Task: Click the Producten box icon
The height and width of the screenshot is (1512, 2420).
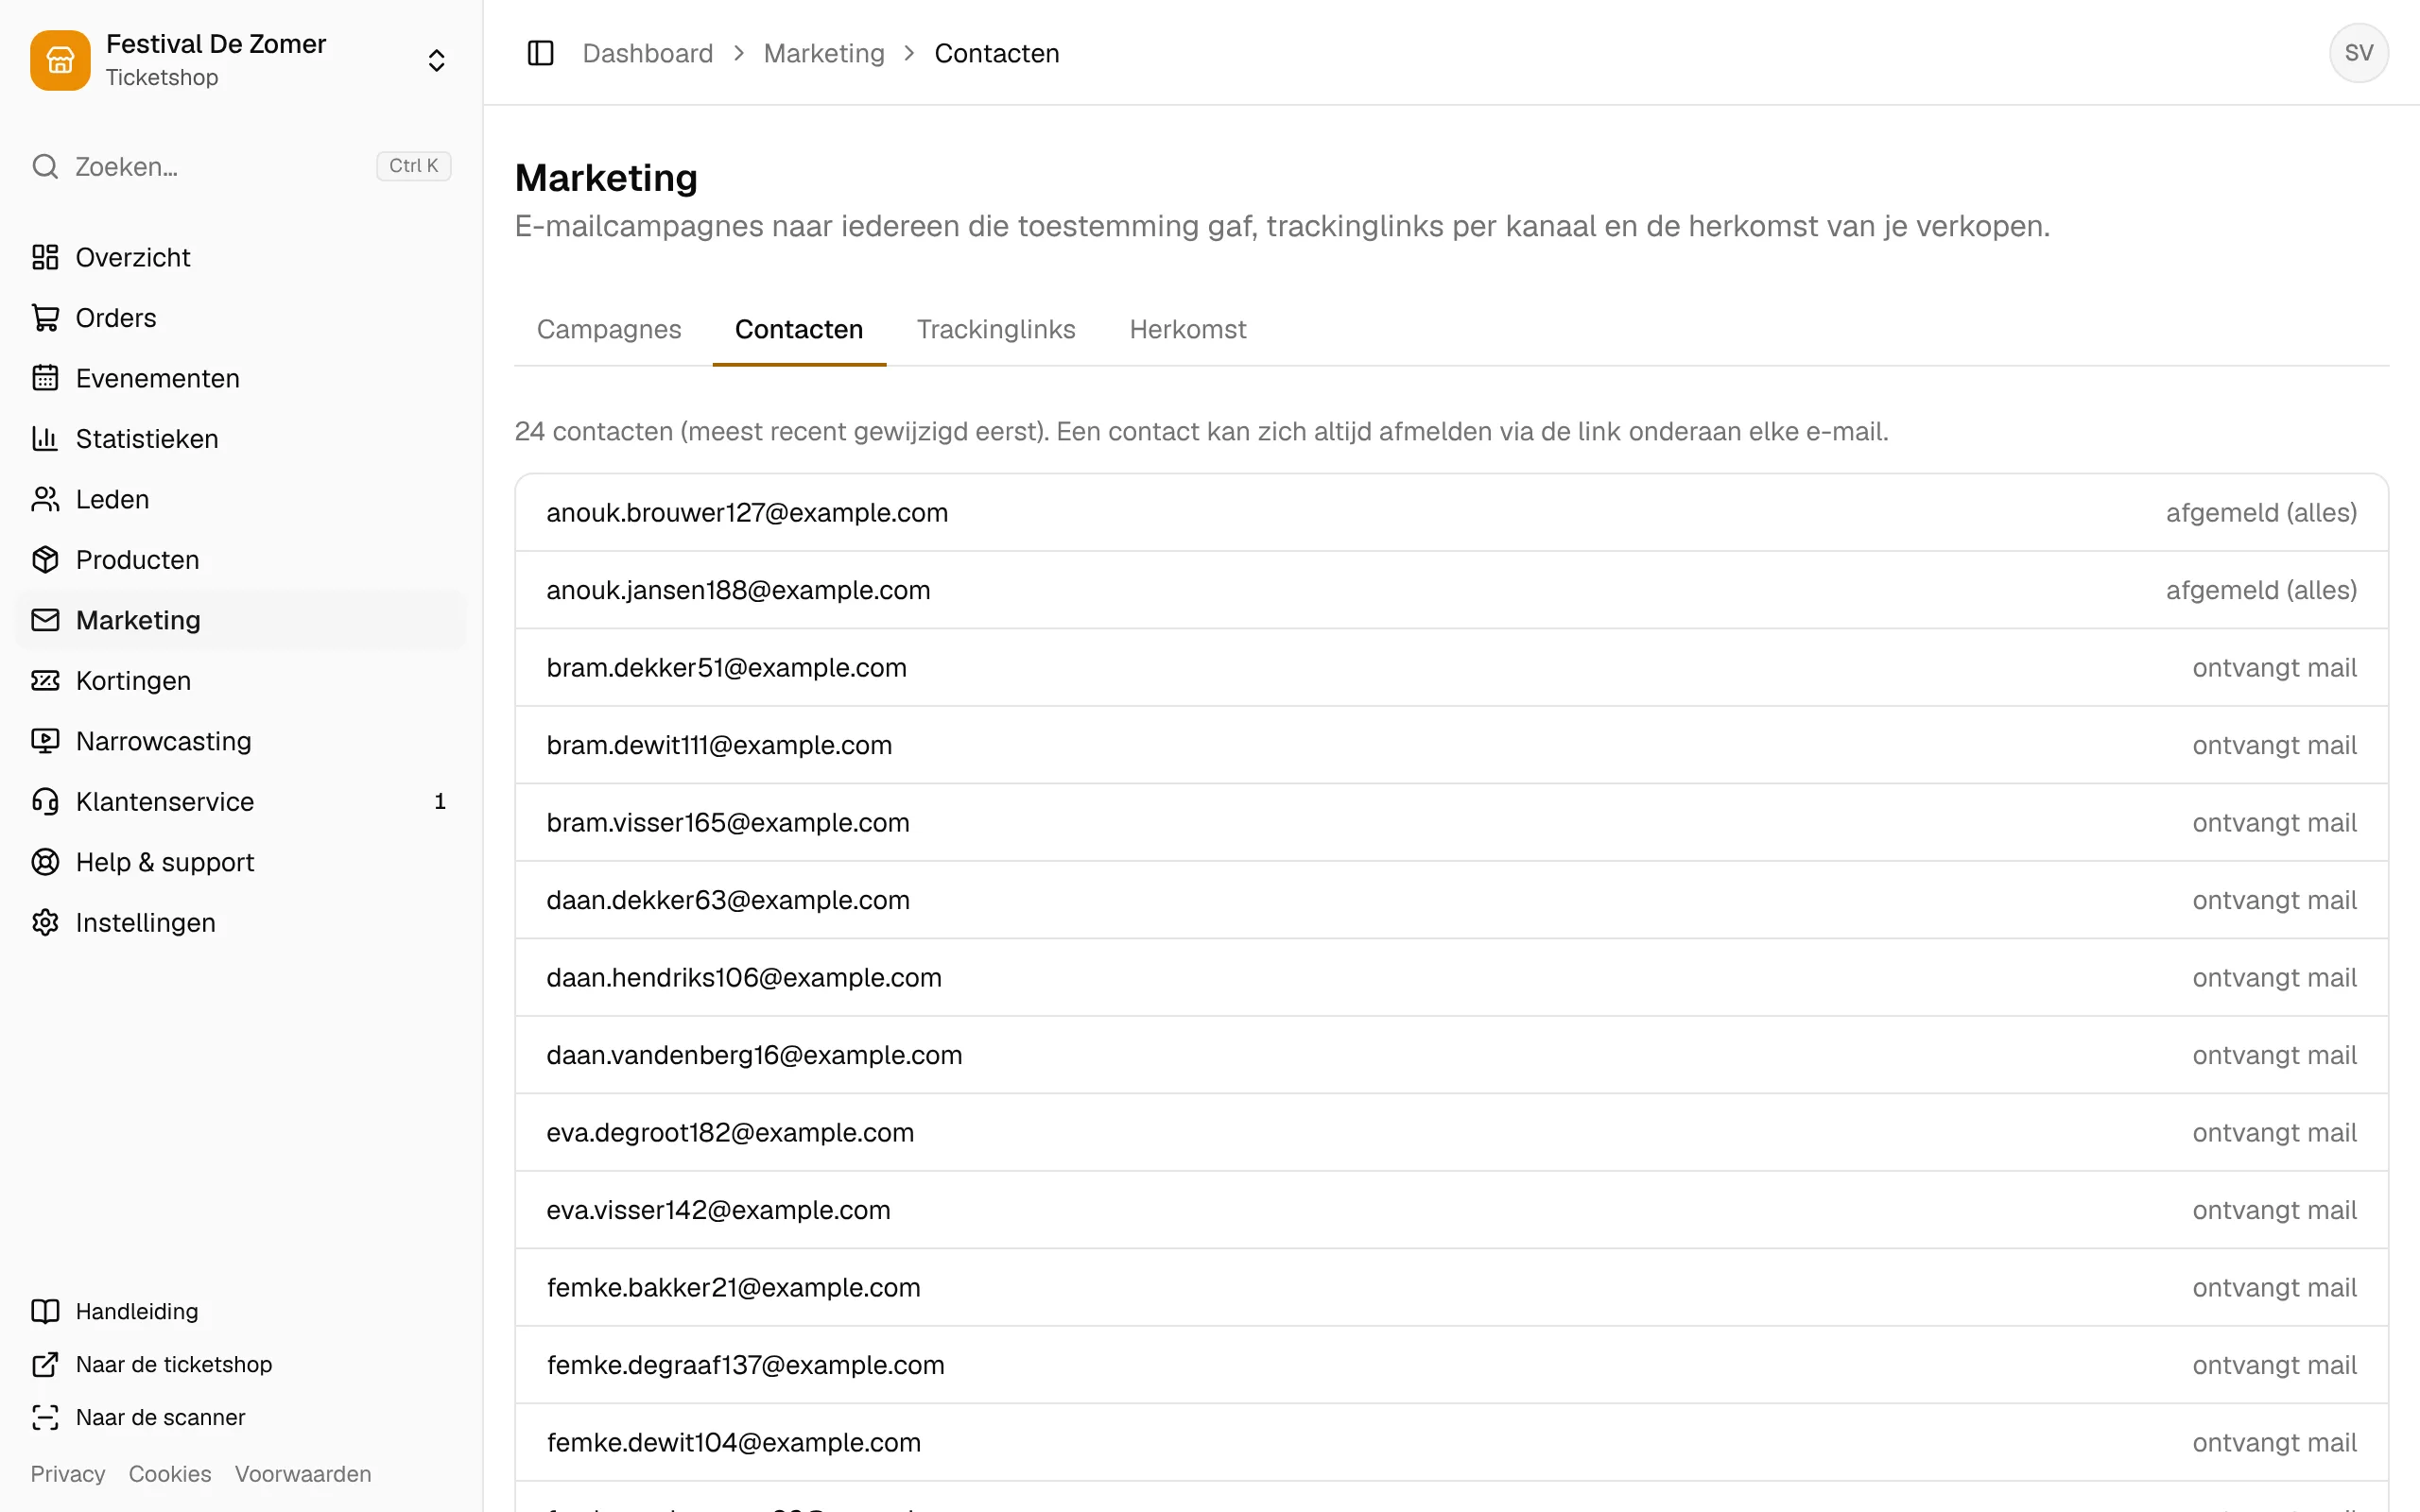Action: pyautogui.click(x=45, y=560)
